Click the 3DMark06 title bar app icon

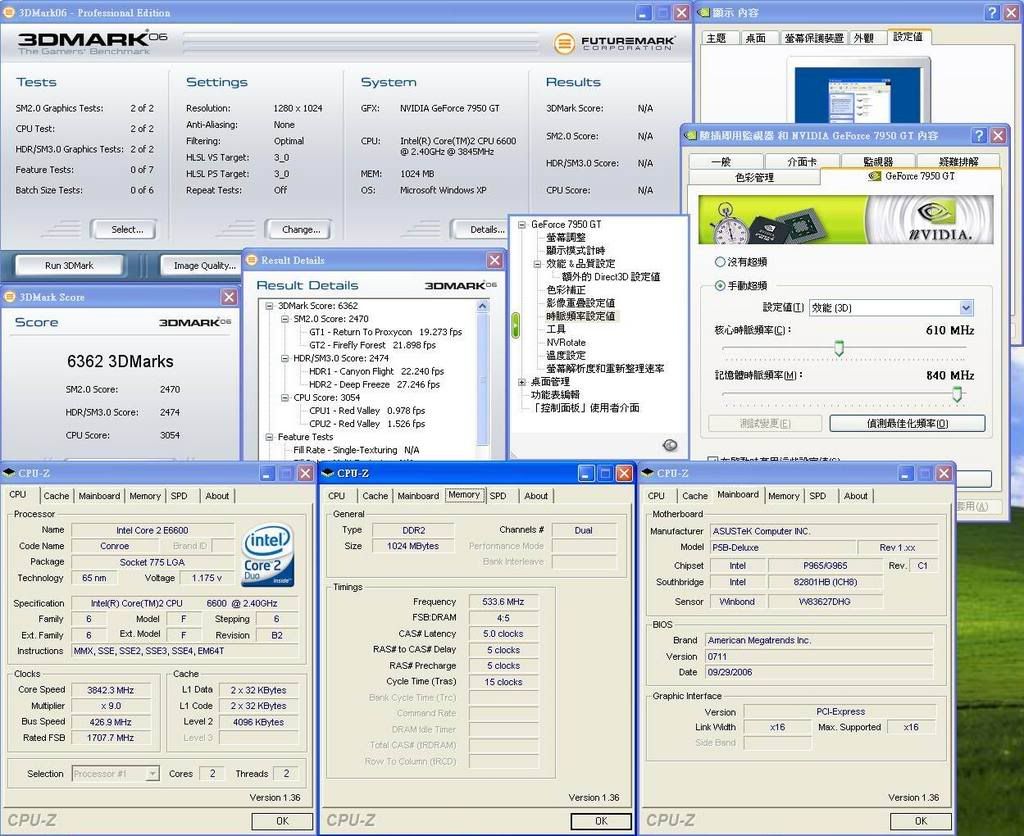(9, 12)
